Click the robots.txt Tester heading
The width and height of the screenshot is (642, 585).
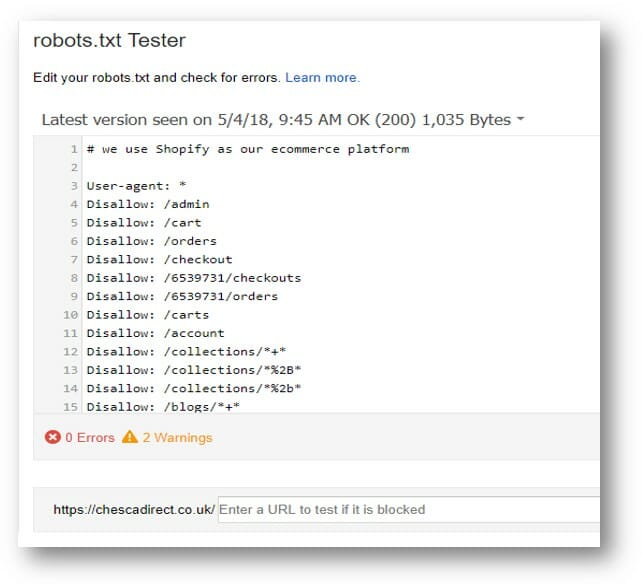(109, 40)
